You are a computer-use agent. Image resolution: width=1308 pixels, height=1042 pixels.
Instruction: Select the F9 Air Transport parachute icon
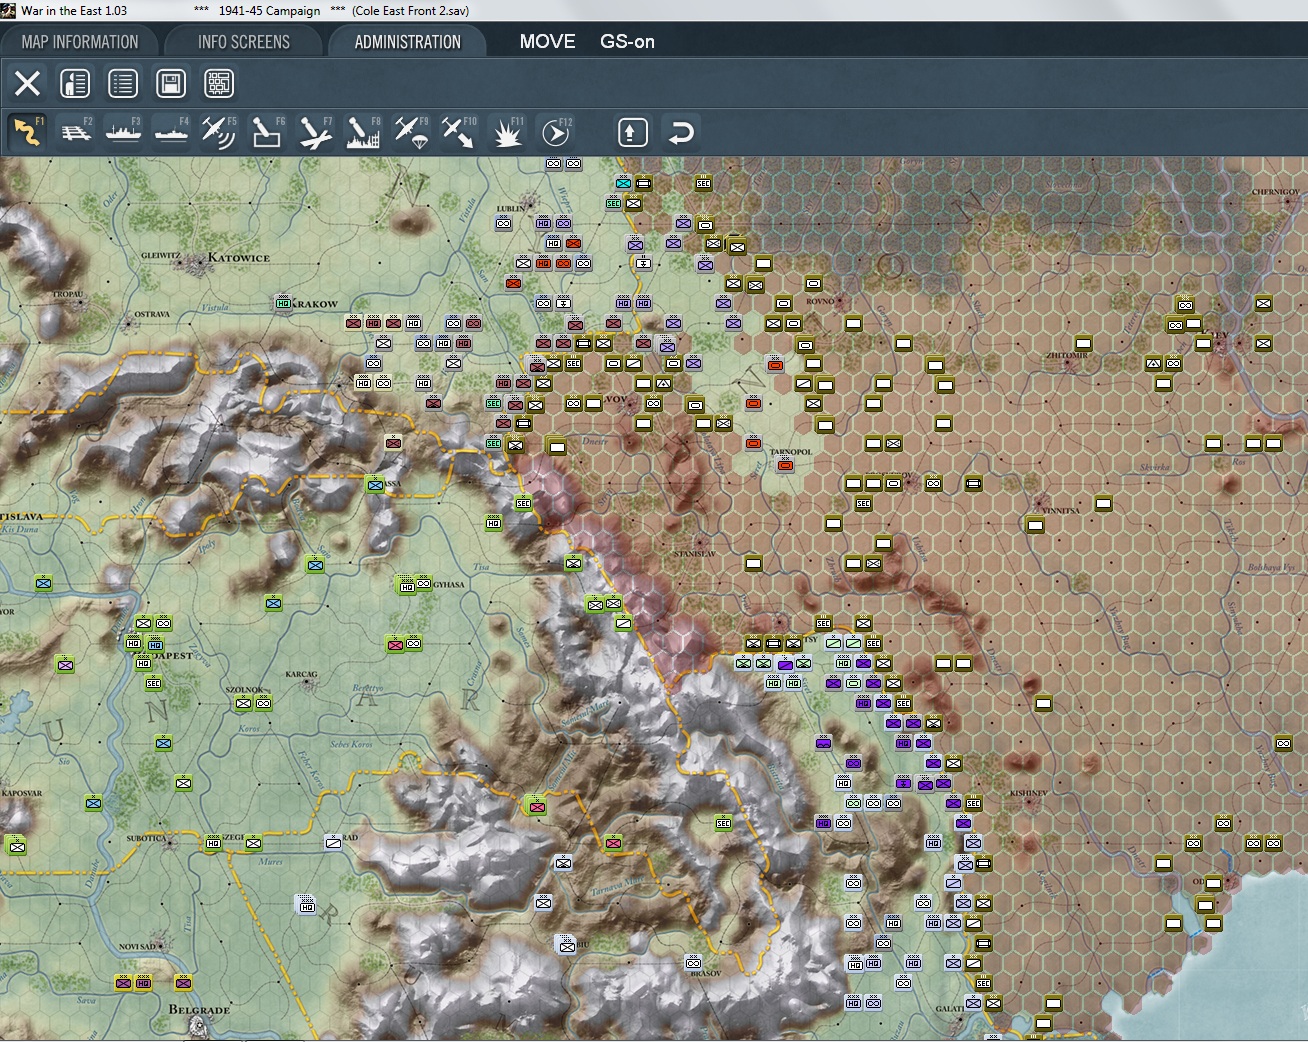[411, 132]
